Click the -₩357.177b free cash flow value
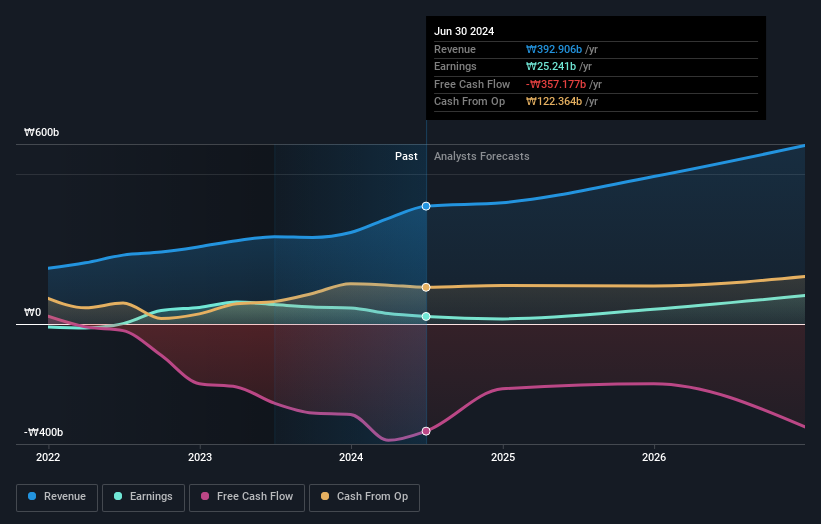The image size is (821, 524). pyautogui.click(x=556, y=84)
